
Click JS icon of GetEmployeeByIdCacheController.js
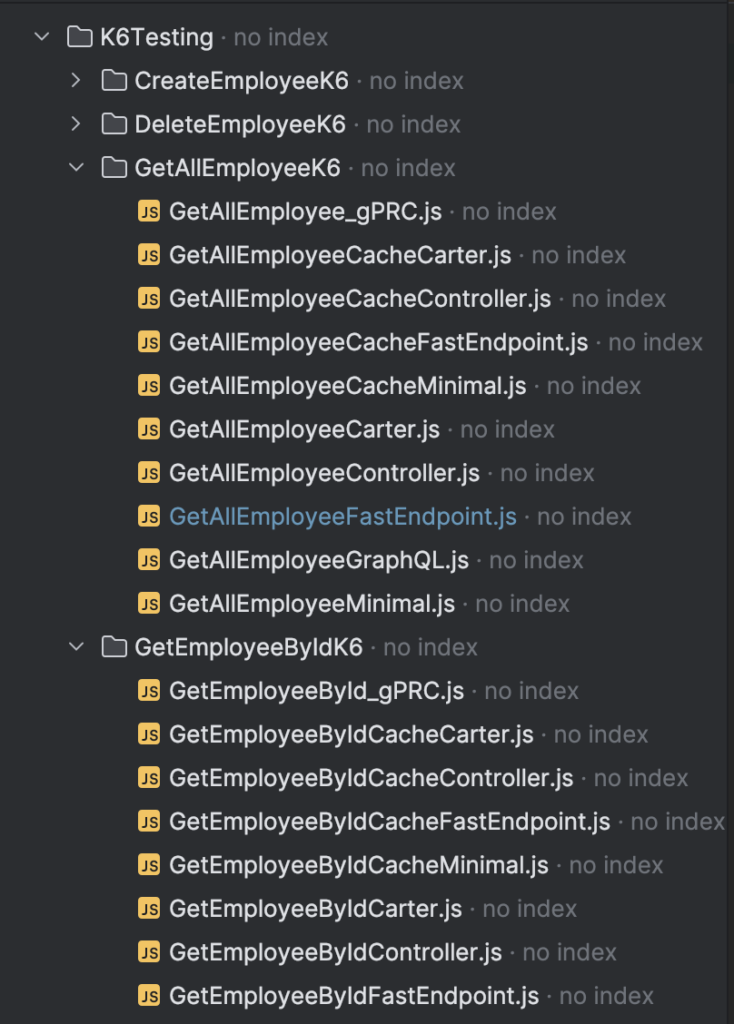(149, 778)
